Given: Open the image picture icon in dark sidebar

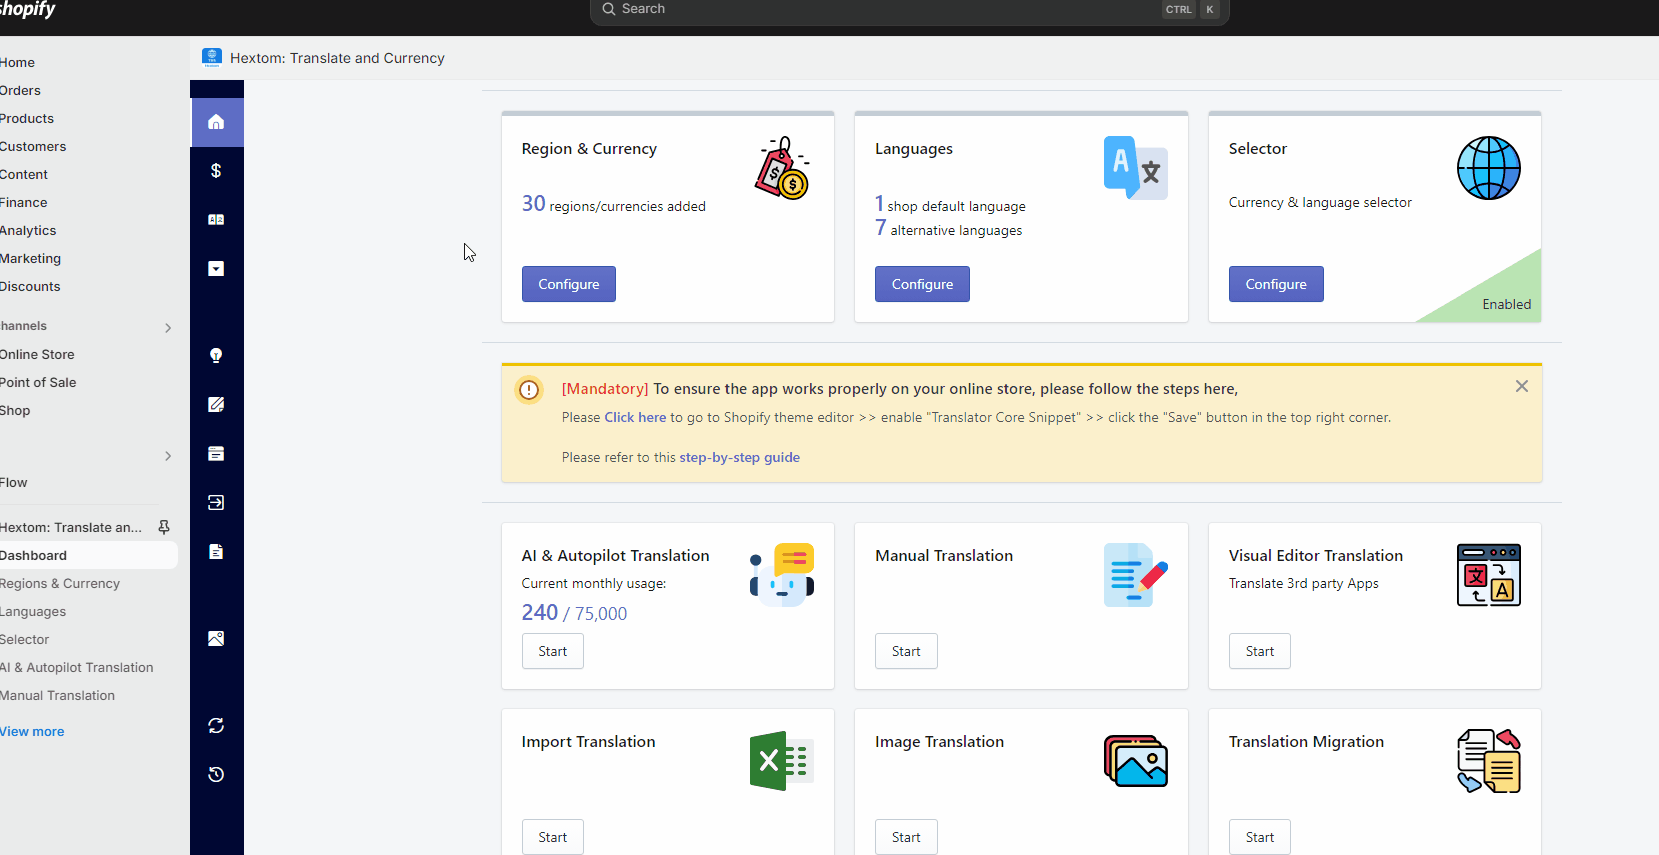Looking at the screenshot, I should [216, 639].
